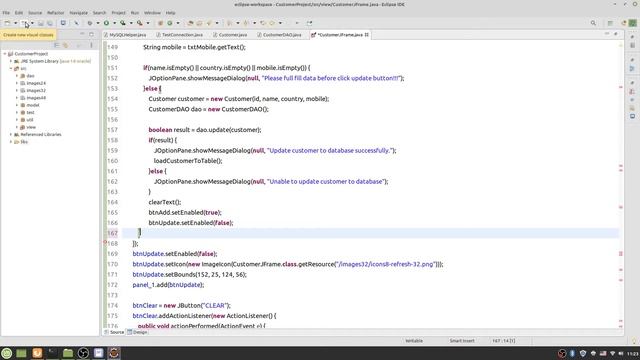The width and height of the screenshot is (640, 360).
Task: Collapse the src folder node
Action: pos(11,69)
